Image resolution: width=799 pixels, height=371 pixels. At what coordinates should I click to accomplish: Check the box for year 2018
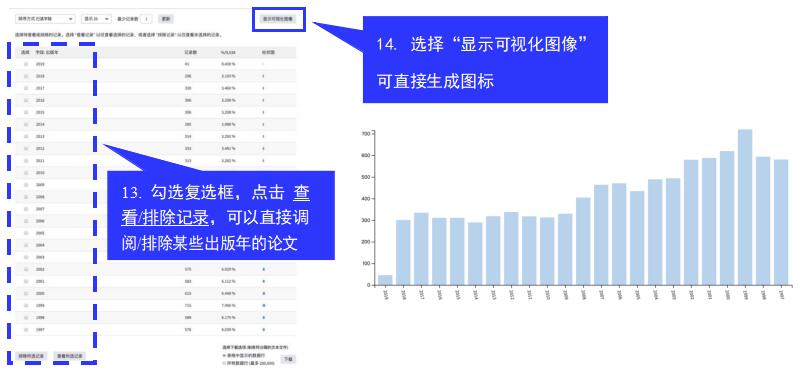pyautogui.click(x=26, y=76)
